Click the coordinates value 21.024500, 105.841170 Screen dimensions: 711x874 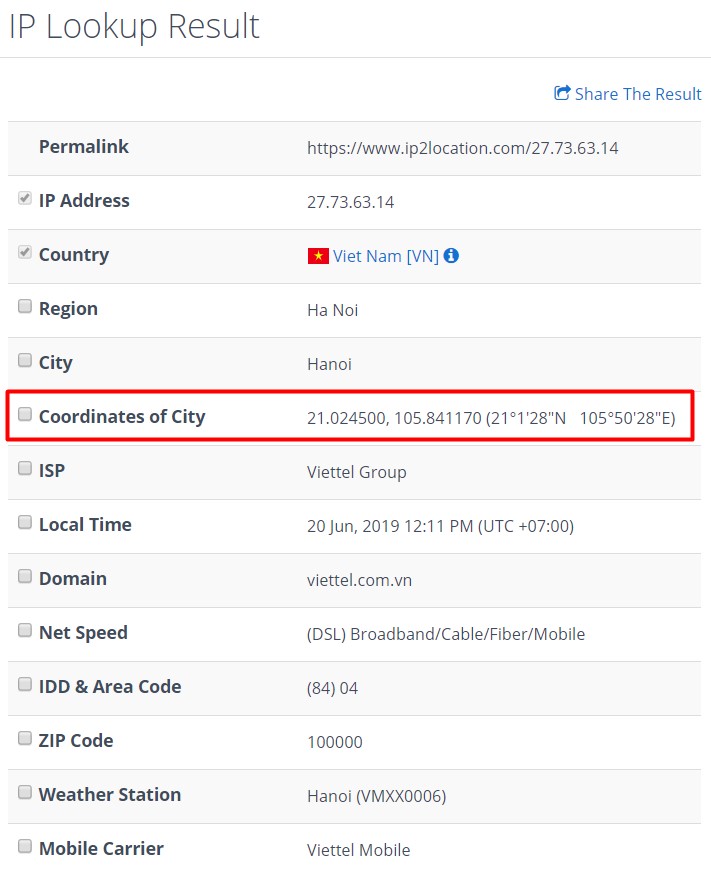point(394,418)
